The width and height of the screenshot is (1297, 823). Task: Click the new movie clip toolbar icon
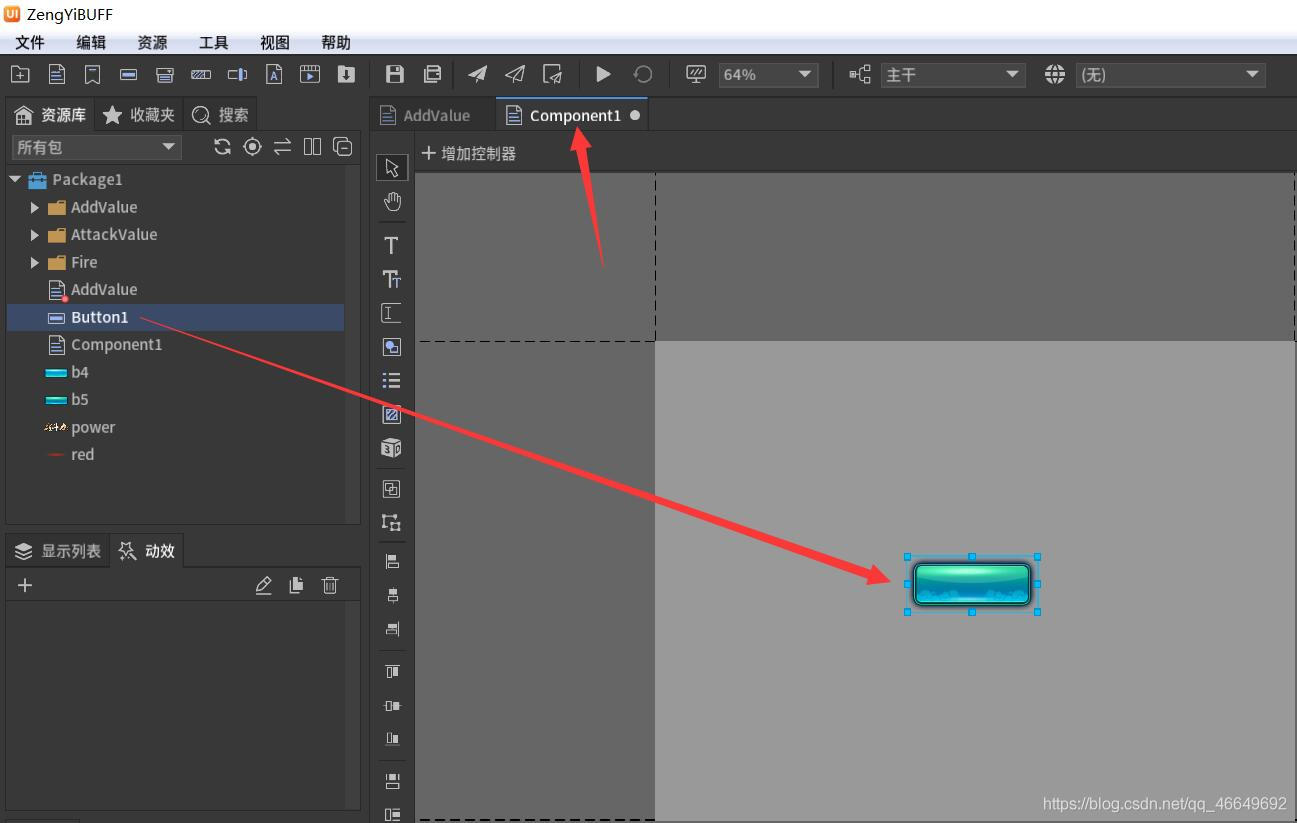[310, 74]
